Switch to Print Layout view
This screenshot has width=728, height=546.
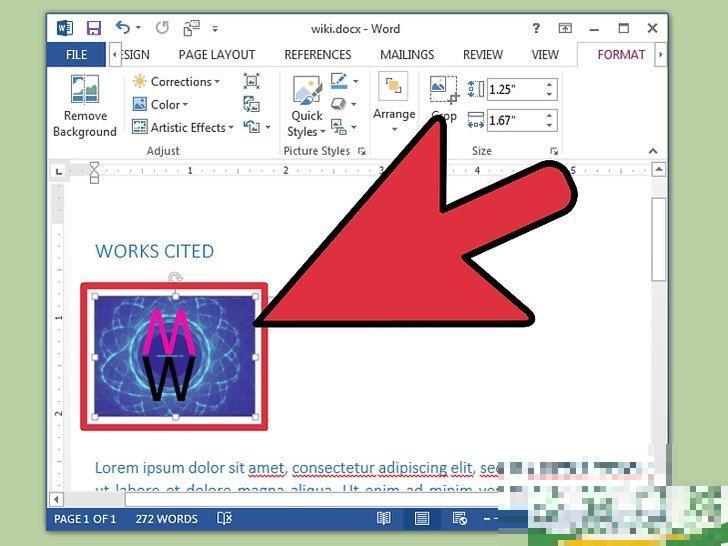pos(422,519)
